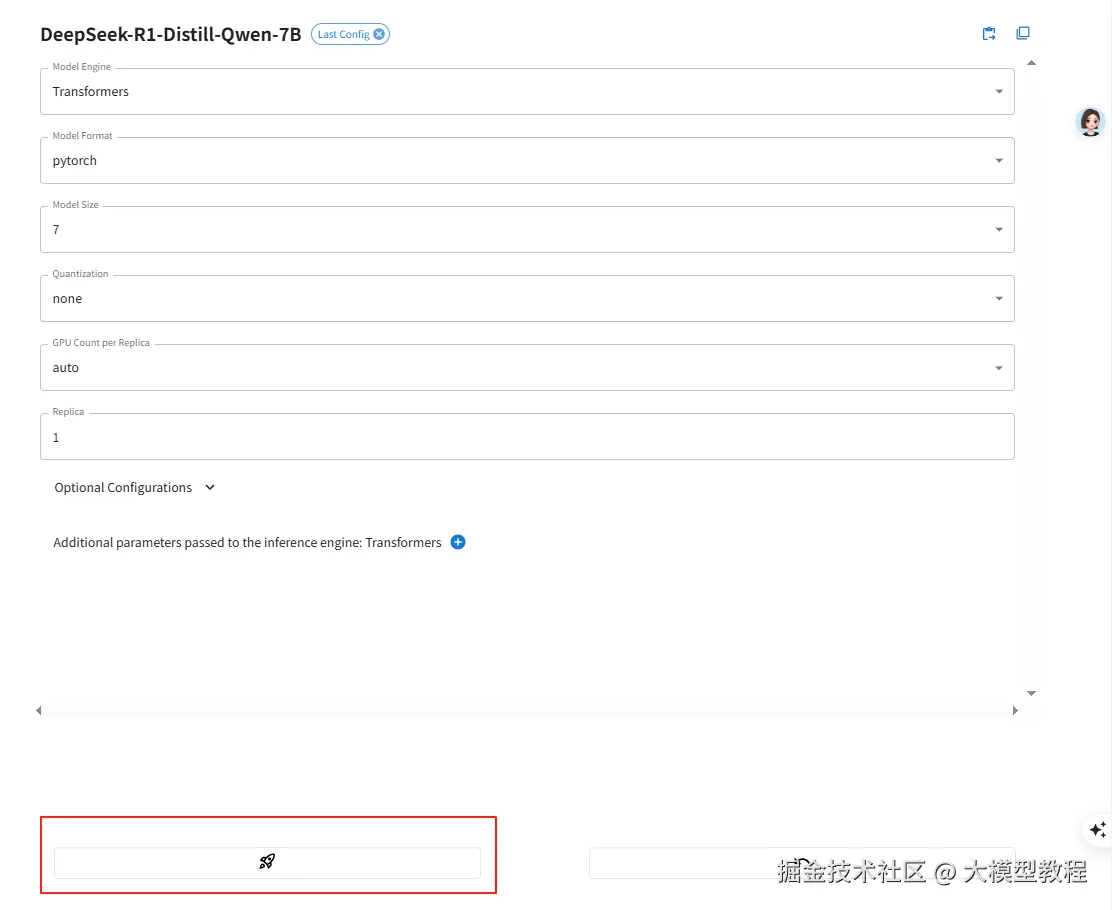Click the DeepSeek-R1-Distill-Qwen-7B title
Image resolution: width=1112 pixels, height=910 pixels.
[171, 34]
